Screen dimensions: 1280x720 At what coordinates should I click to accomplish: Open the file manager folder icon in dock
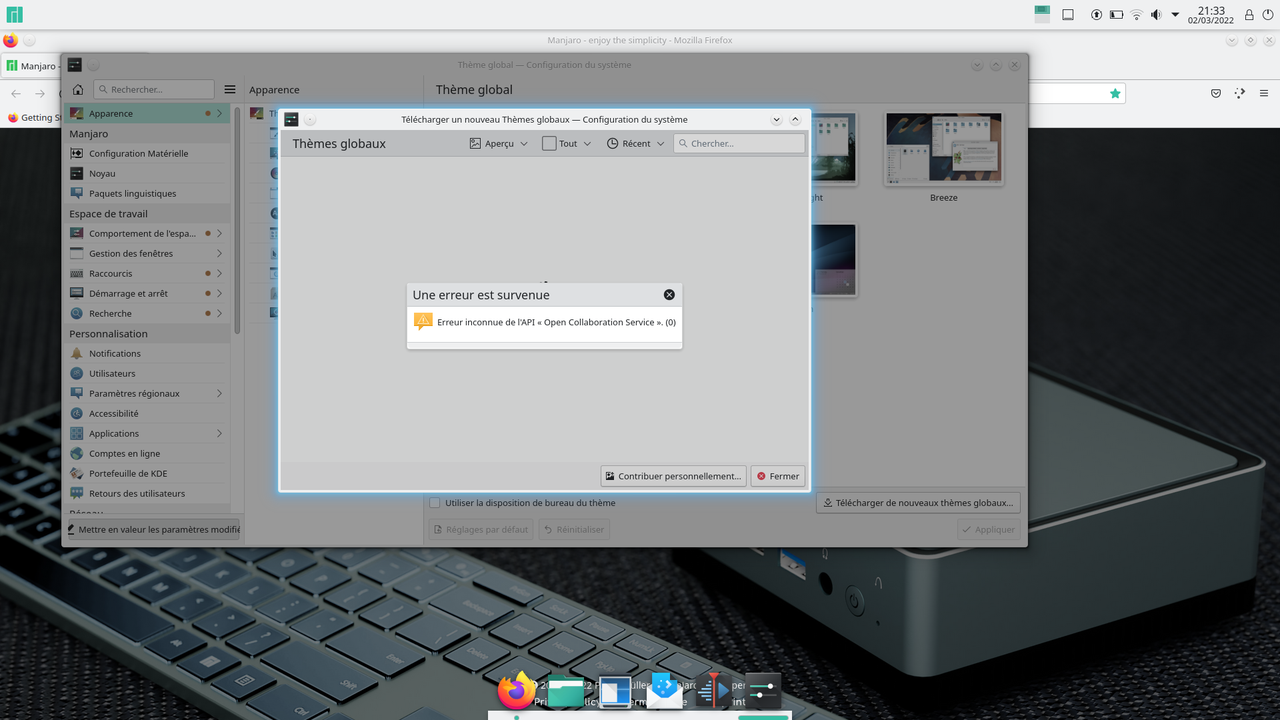(x=566, y=691)
